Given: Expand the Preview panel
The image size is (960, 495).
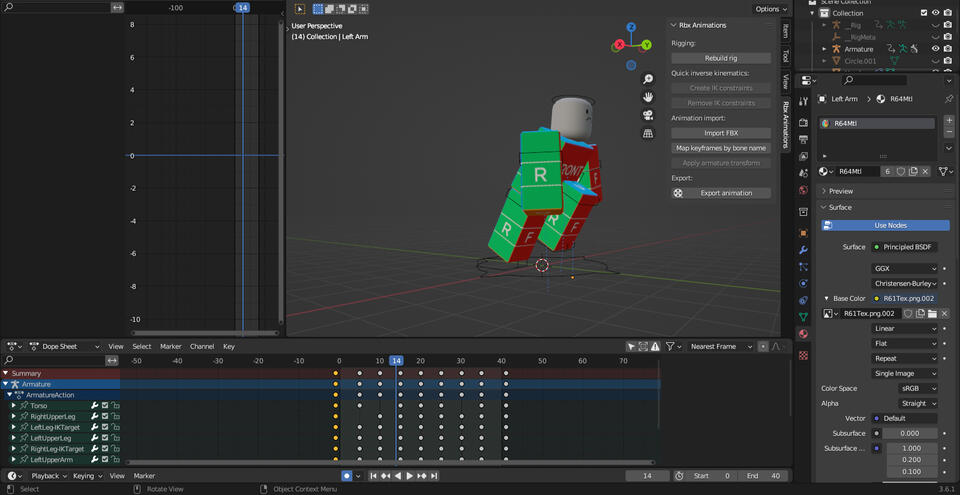Looking at the screenshot, I should [841, 191].
